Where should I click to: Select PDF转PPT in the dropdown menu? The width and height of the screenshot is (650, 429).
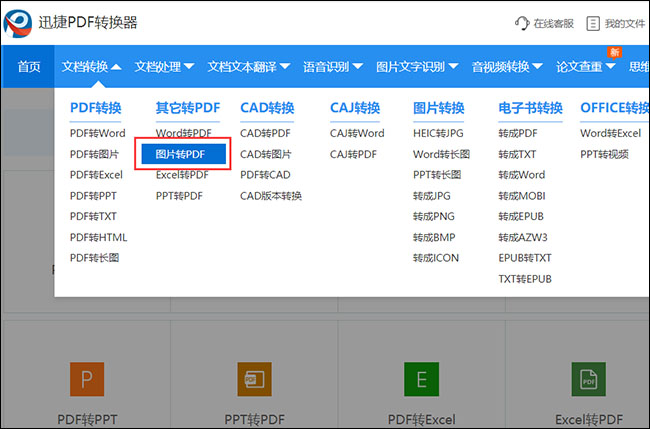(x=93, y=196)
